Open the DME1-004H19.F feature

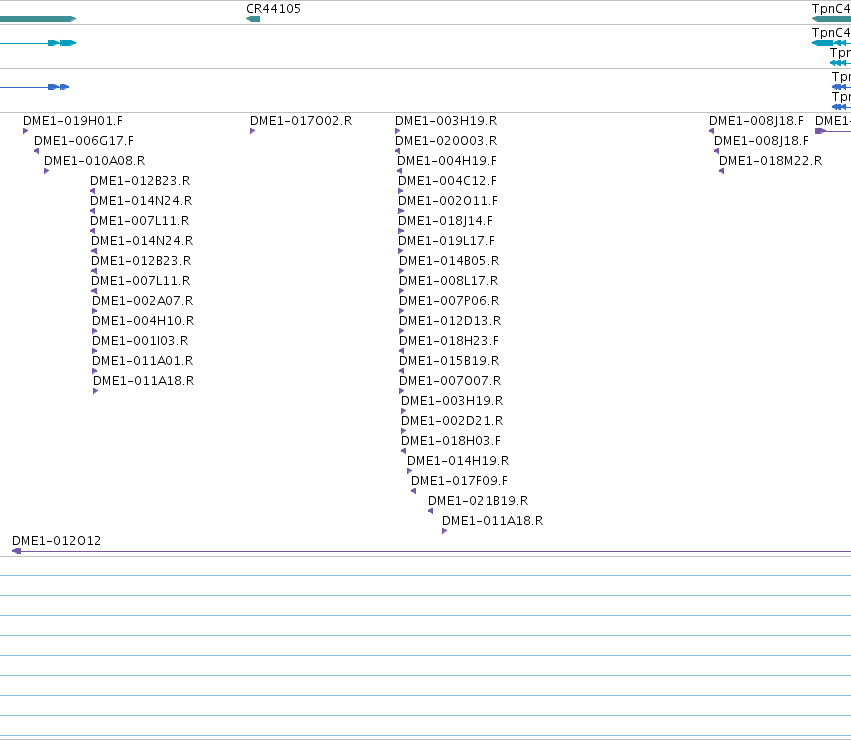coord(447,161)
